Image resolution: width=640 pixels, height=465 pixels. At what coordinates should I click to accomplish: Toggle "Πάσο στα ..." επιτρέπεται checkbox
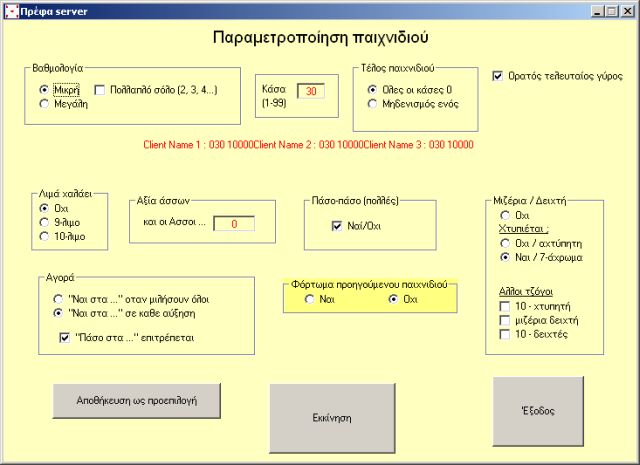(64, 338)
